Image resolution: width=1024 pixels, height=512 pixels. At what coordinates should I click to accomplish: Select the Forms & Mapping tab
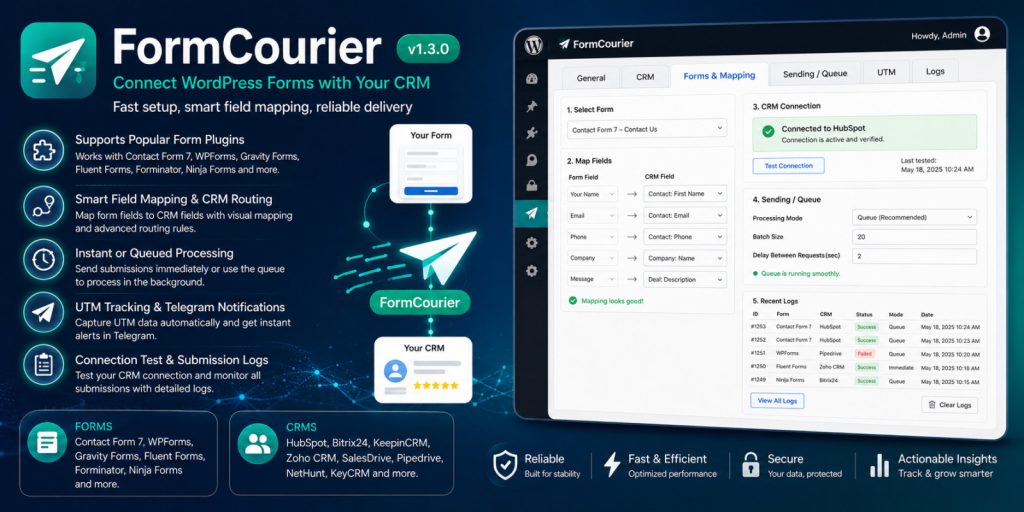pos(719,76)
